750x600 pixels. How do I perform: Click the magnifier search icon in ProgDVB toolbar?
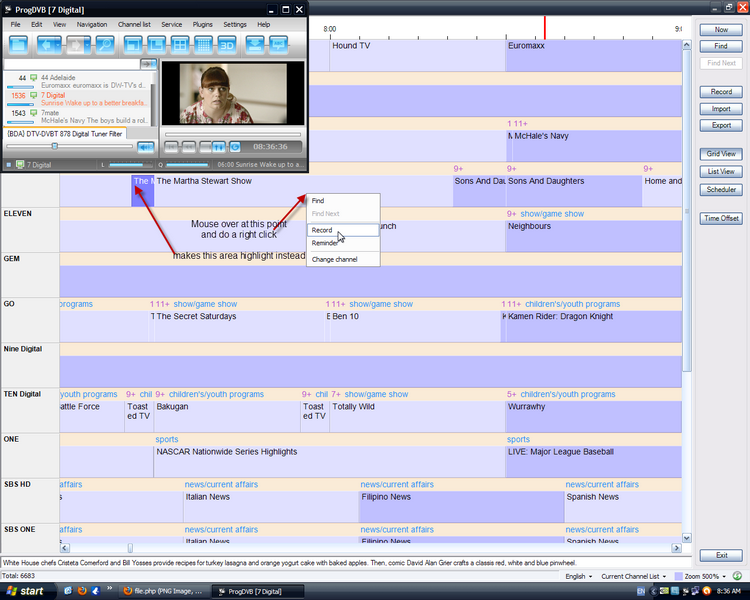(x=105, y=45)
